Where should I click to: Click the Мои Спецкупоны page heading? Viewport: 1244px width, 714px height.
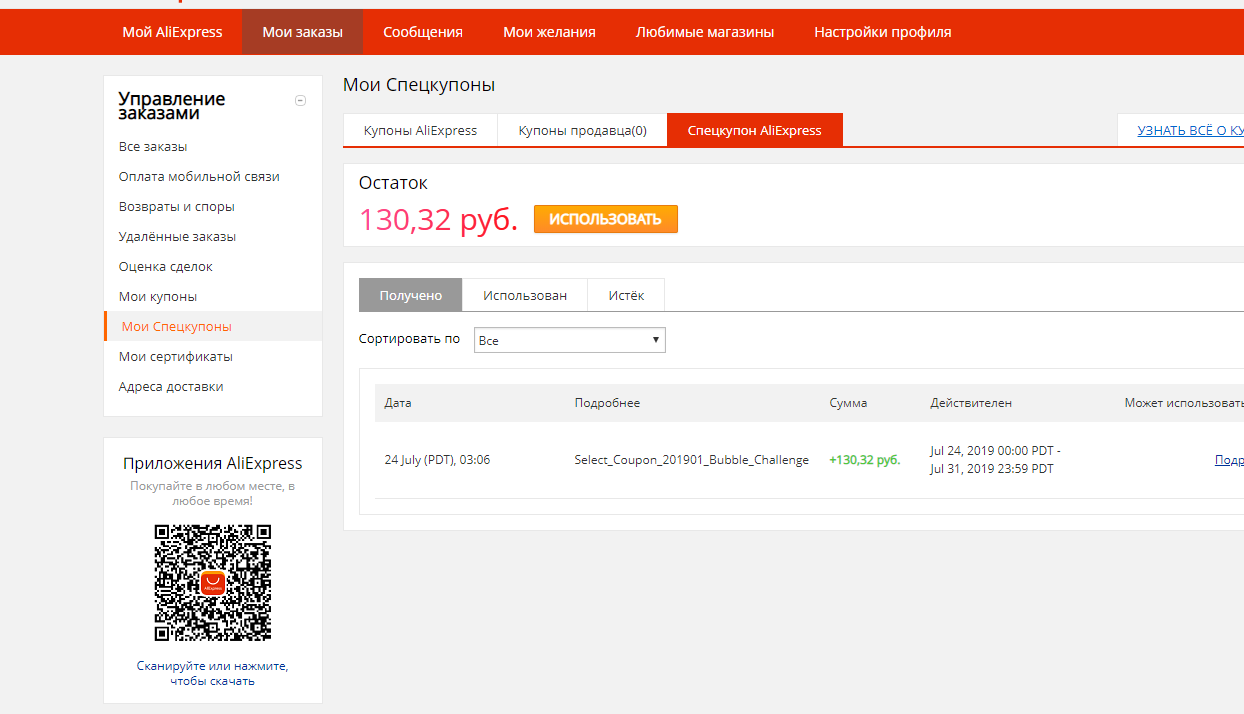tap(419, 85)
